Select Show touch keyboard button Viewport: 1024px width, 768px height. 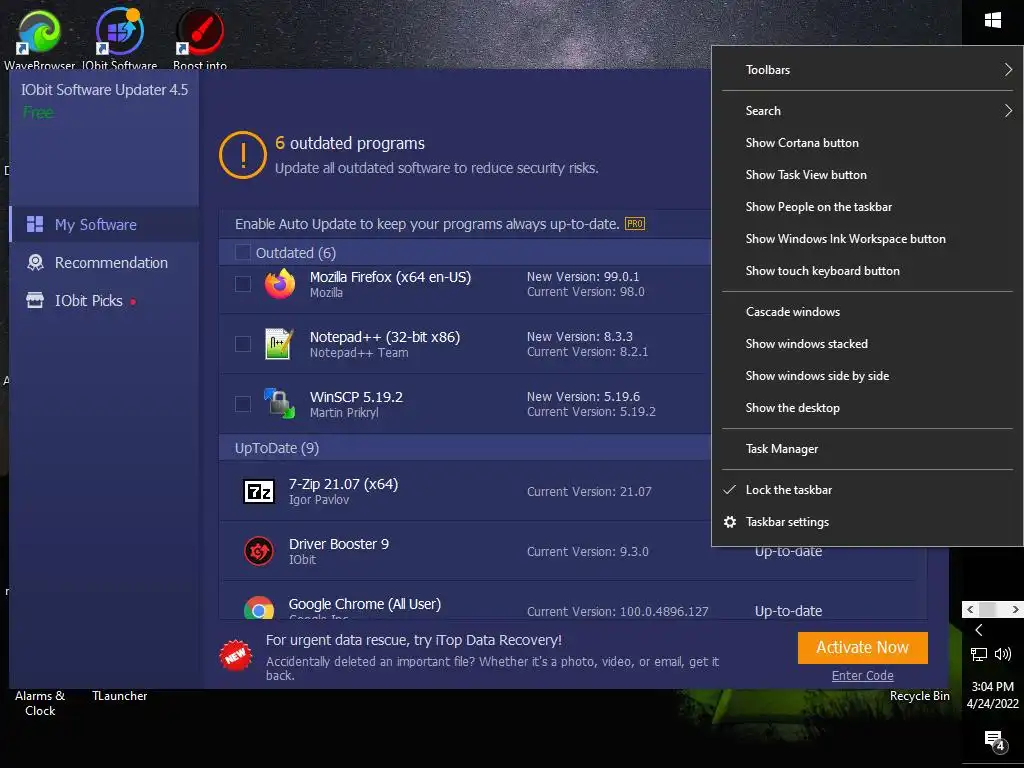tap(867, 271)
